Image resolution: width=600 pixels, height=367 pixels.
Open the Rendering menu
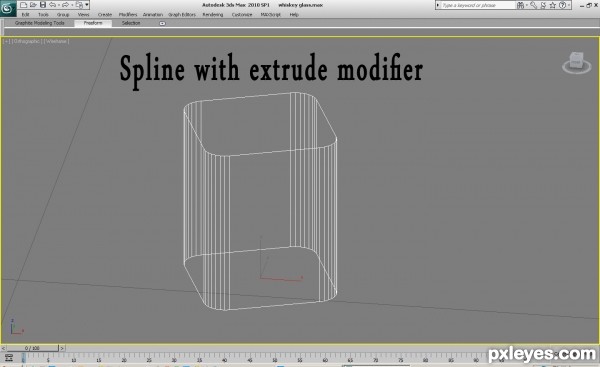tap(213, 15)
